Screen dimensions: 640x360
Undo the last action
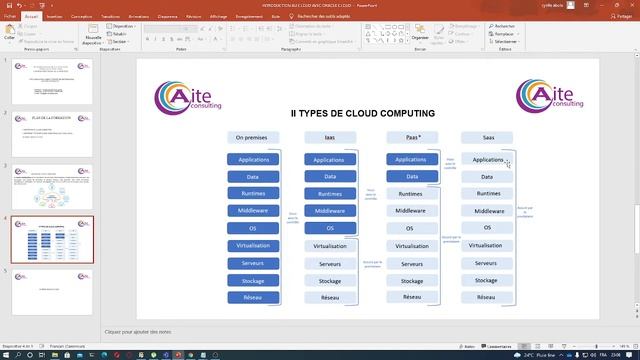click(x=19, y=5)
